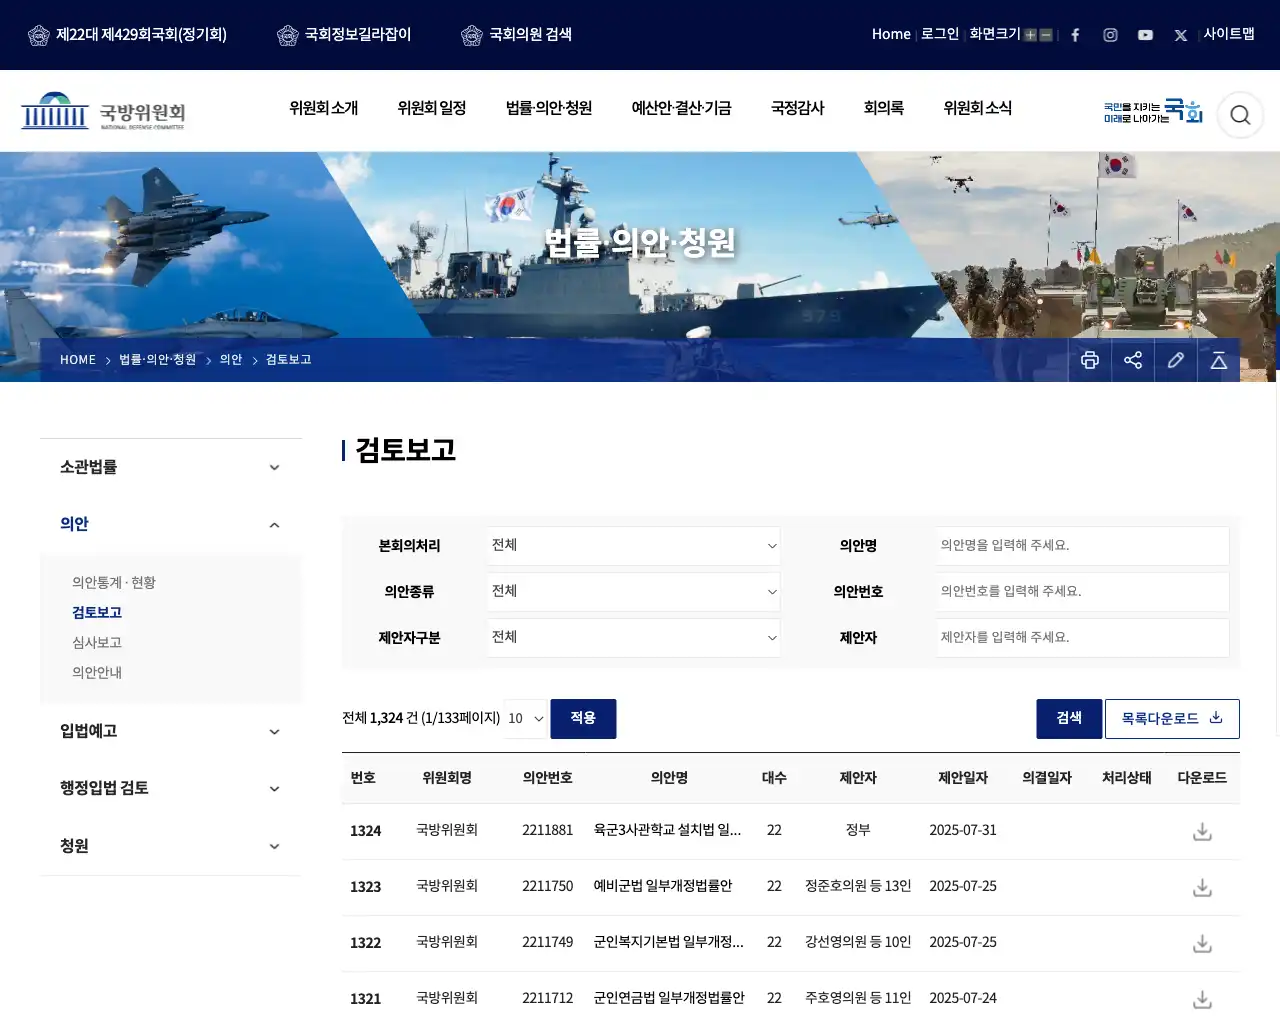This screenshot has width=1280, height=1024.
Task: Click proposer 정준호의원 등 13인
Action: tap(858, 886)
